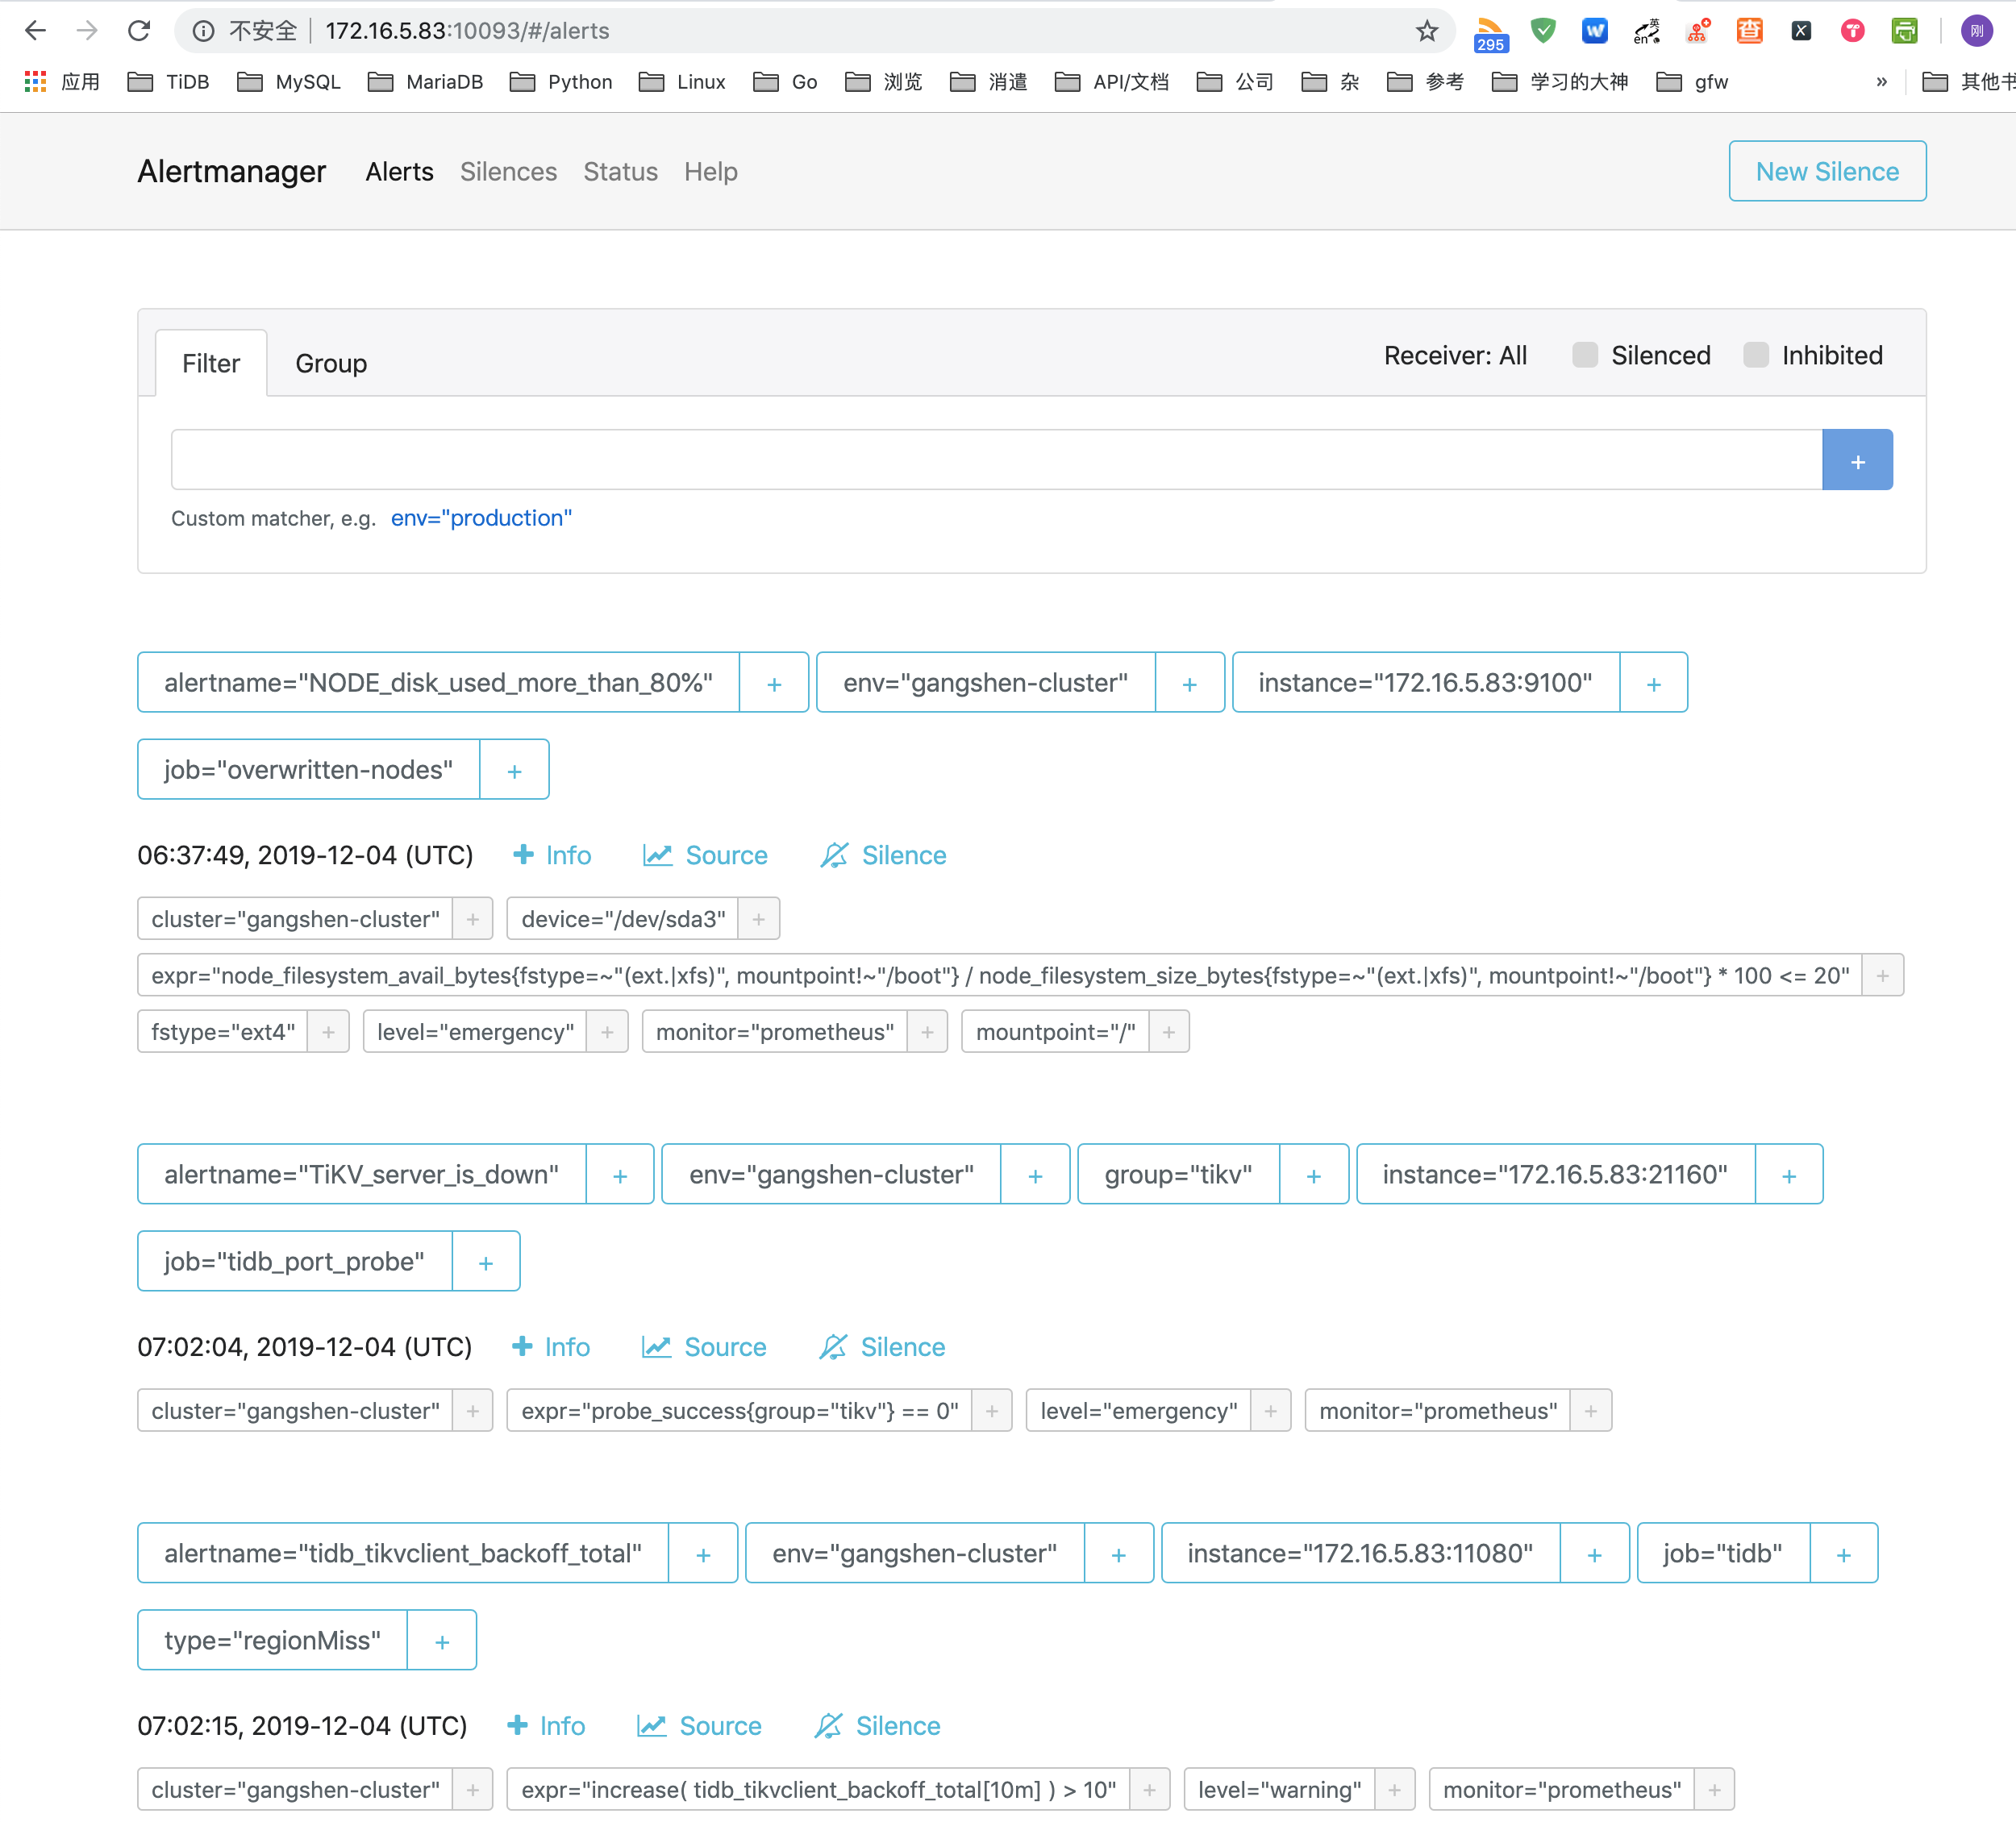Screen dimensions: 2016x1822
Task: Focus the custom matcher filter input field
Action: [995, 460]
